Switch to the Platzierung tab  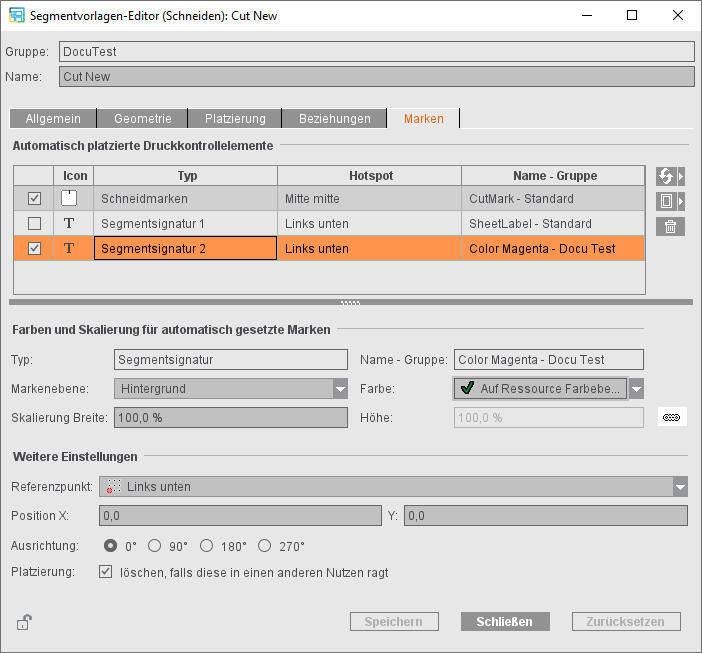pyautogui.click(x=235, y=119)
